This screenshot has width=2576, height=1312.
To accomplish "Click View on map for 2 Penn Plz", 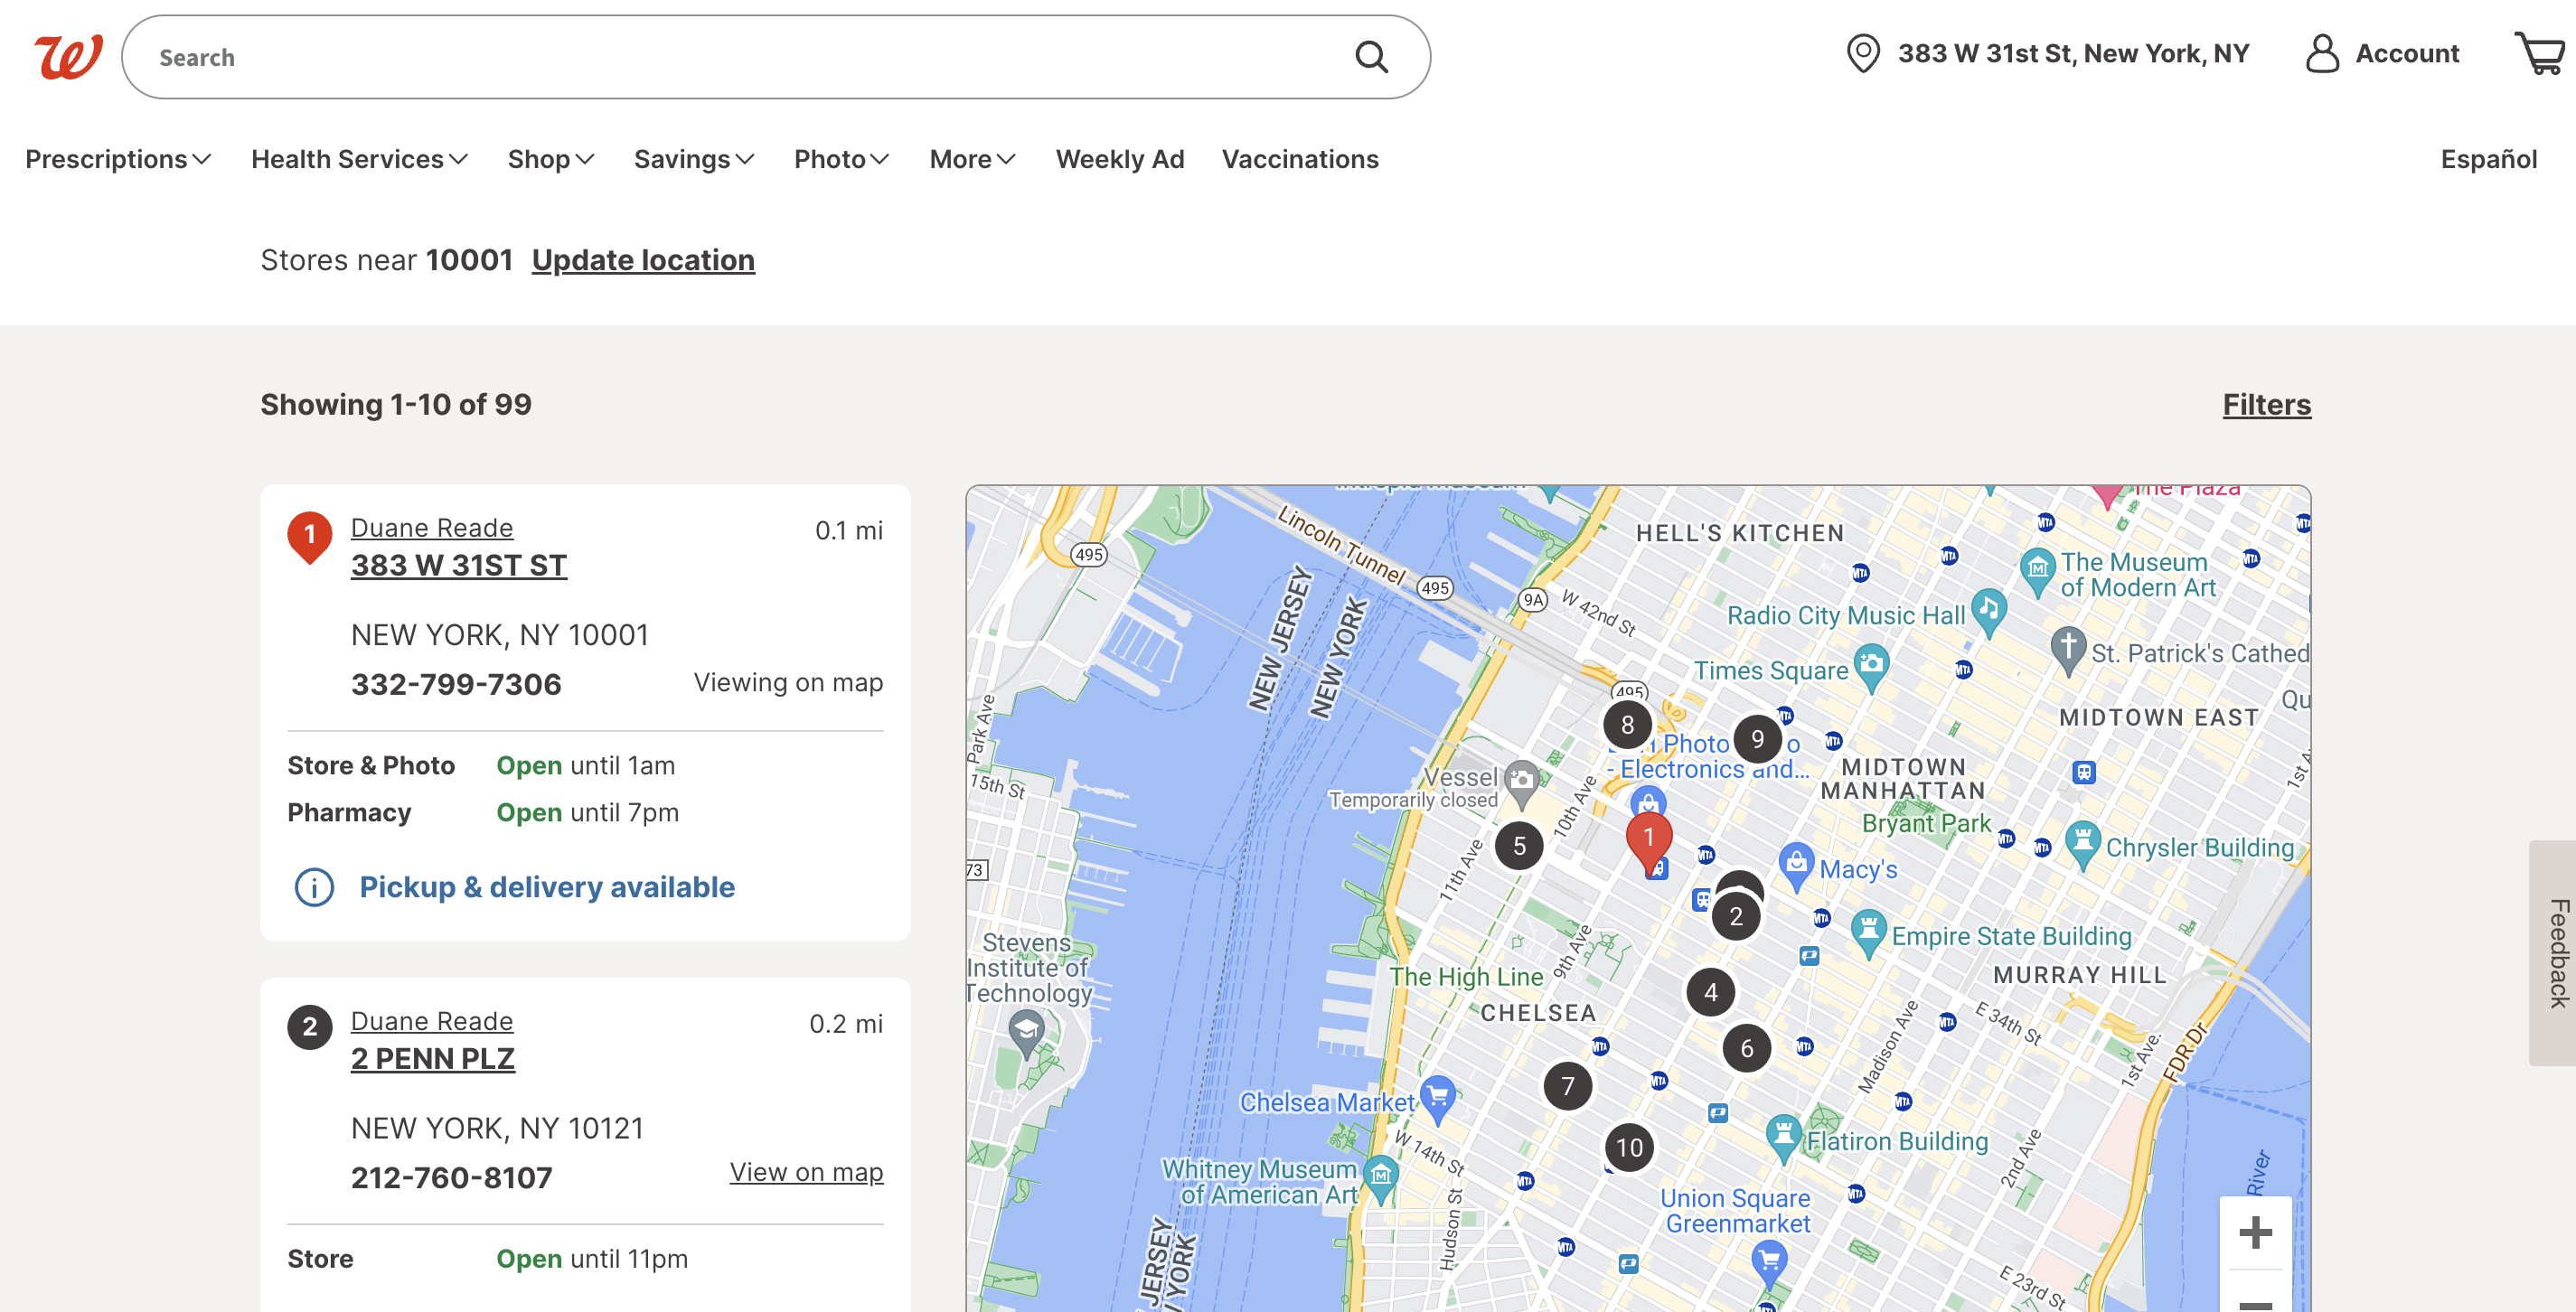I will (x=806, y=1171).
